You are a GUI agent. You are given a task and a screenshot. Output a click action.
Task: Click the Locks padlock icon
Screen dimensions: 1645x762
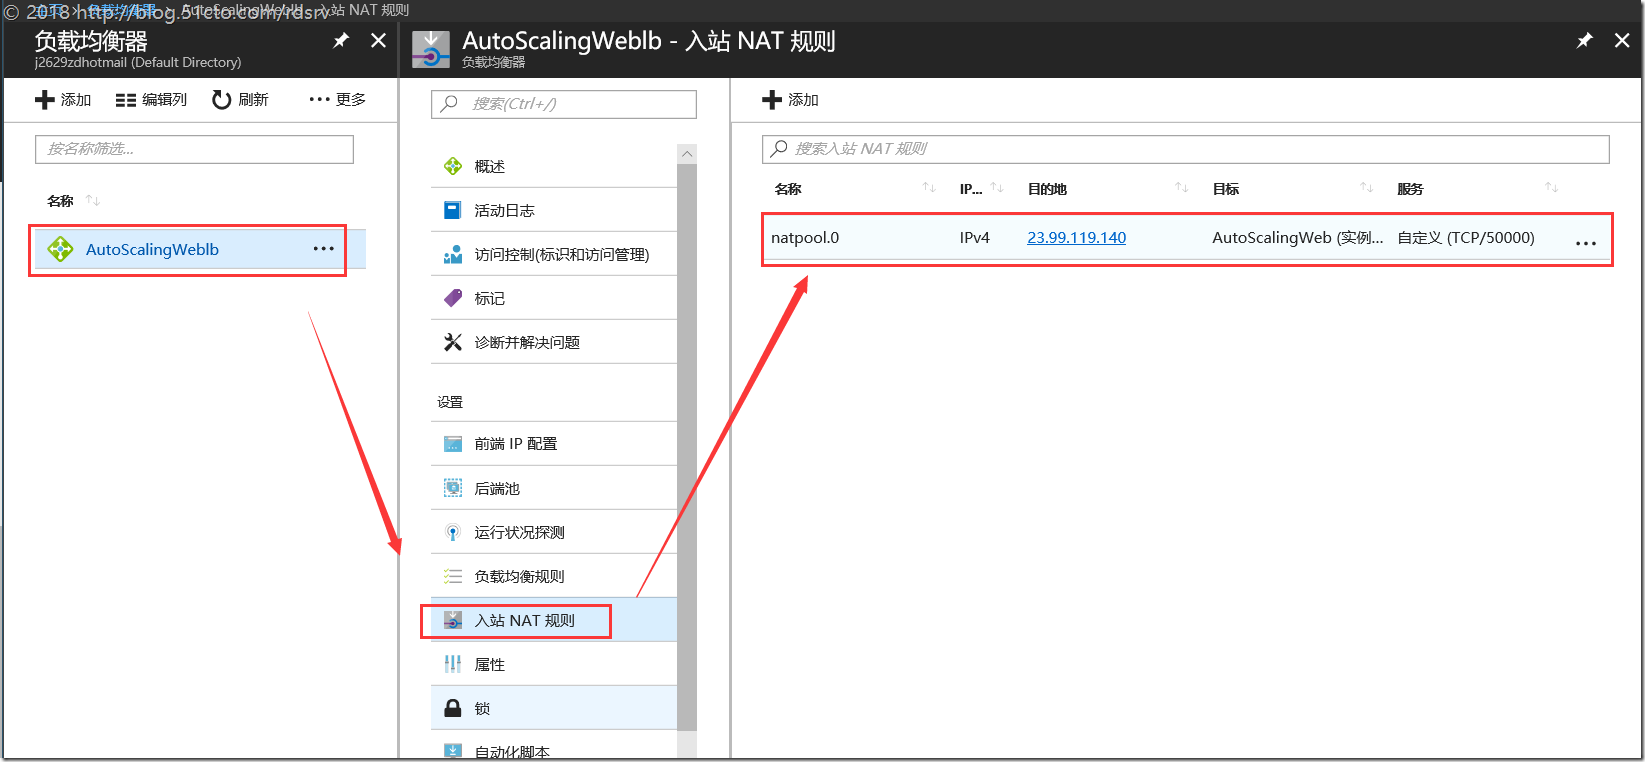coord(453,708)
